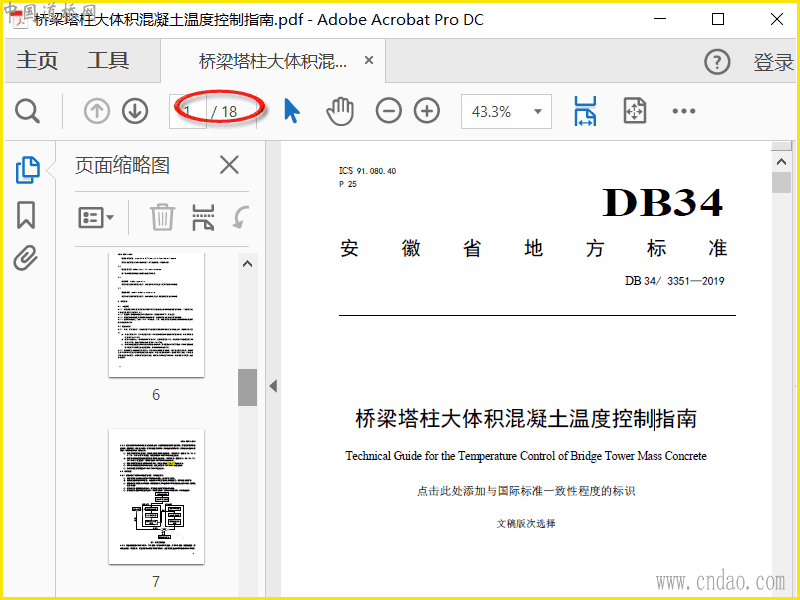Screen dimensions: 800x600
Task: Close the page thumbnails panel
Action: (x=229, y=165)
